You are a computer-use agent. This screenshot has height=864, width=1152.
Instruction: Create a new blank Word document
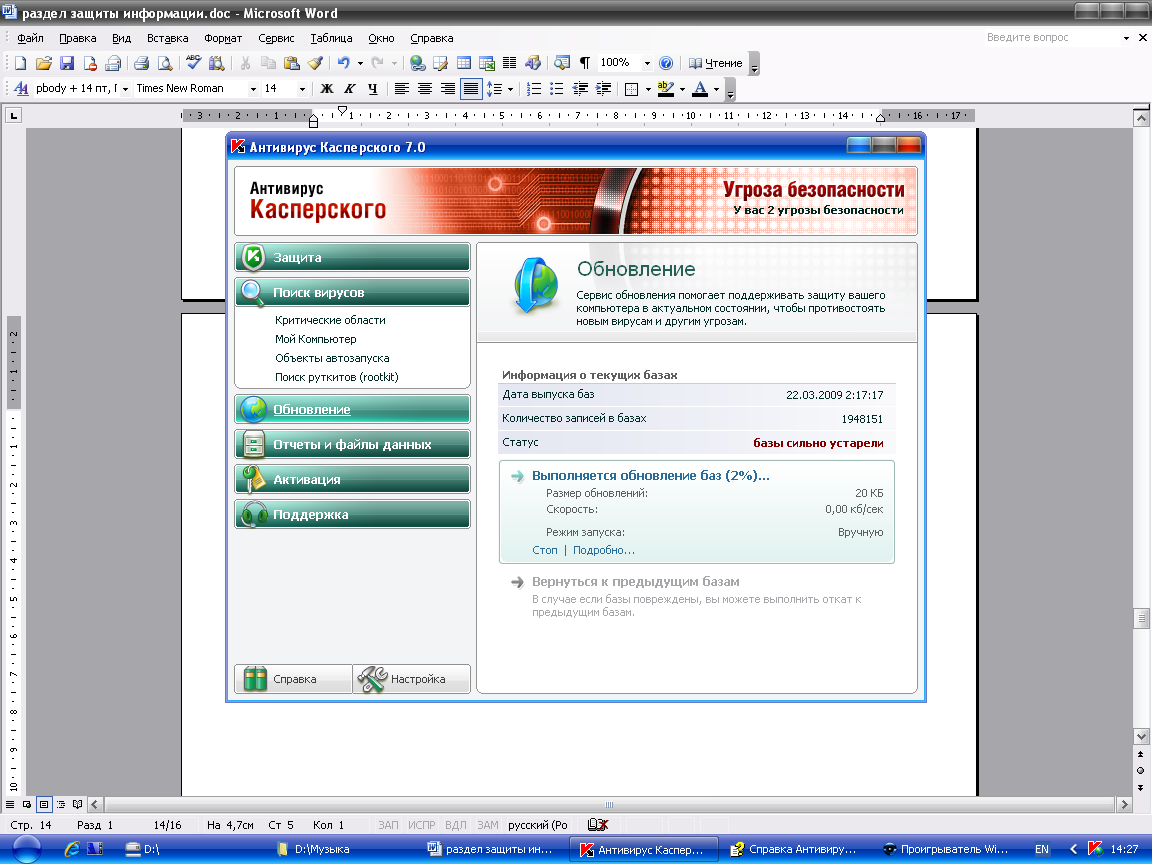pyautogui.click(x=21, y=63)
